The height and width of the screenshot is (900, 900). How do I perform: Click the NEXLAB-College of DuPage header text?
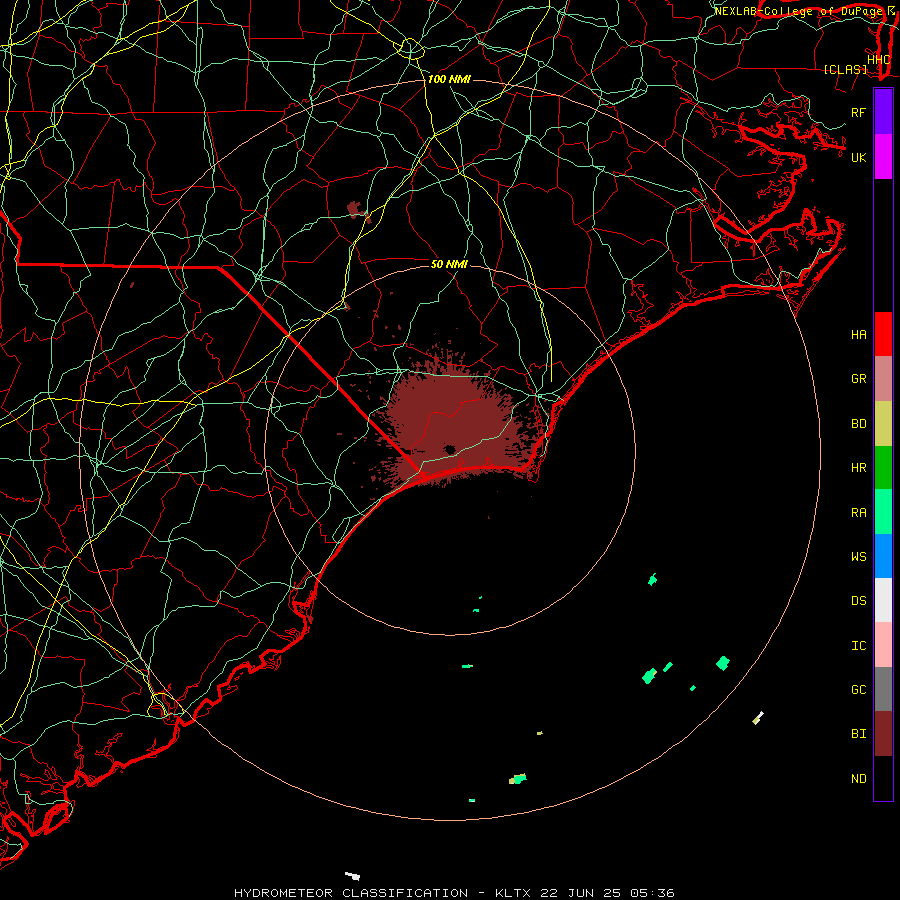pos(798,11)
